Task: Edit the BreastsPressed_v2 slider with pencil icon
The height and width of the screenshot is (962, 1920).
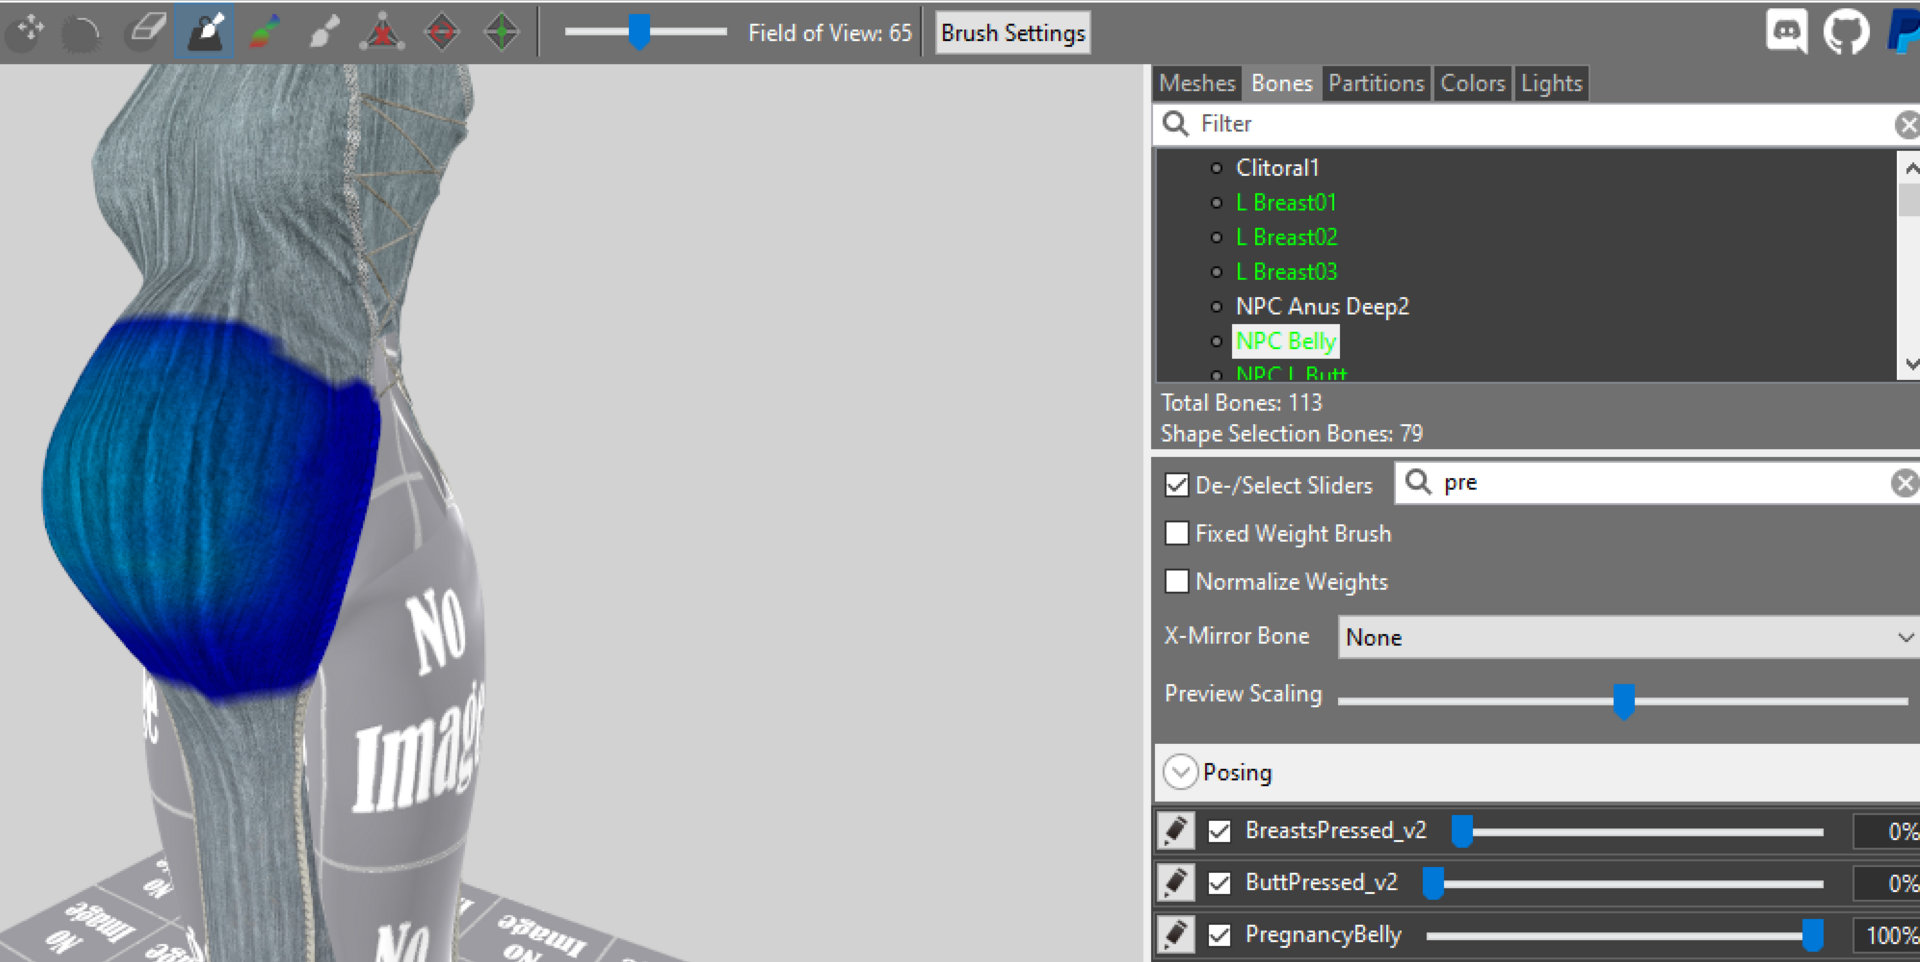Action: point(1176,830)
